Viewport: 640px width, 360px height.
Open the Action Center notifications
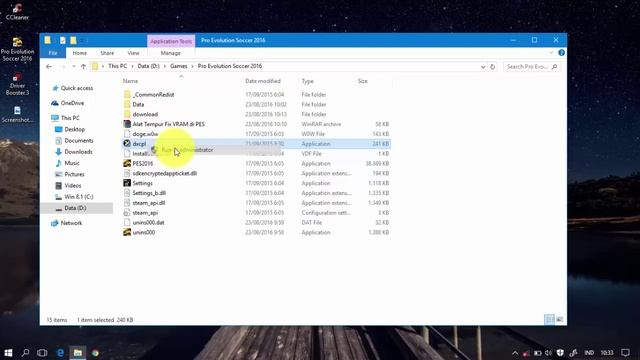[625, 353]
